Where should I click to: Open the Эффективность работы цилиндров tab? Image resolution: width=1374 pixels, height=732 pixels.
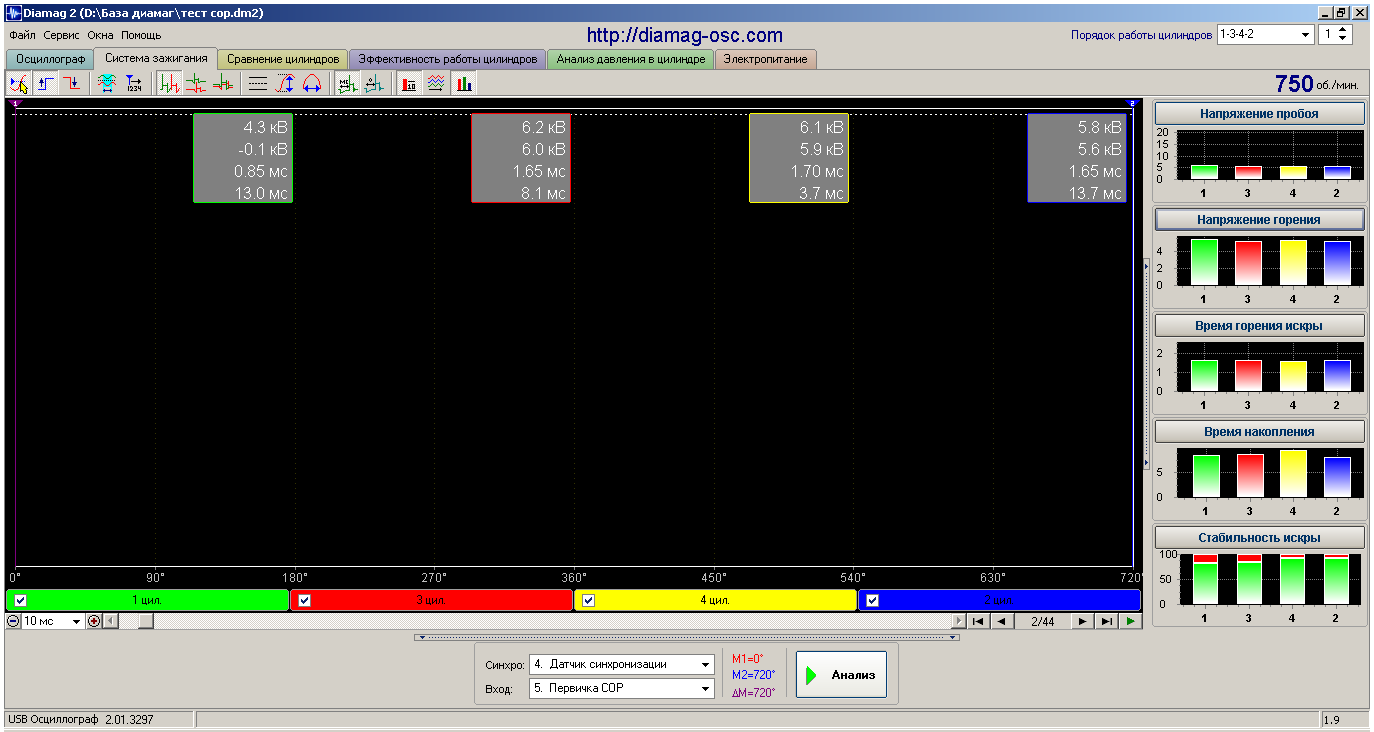(x=448, y=59)
